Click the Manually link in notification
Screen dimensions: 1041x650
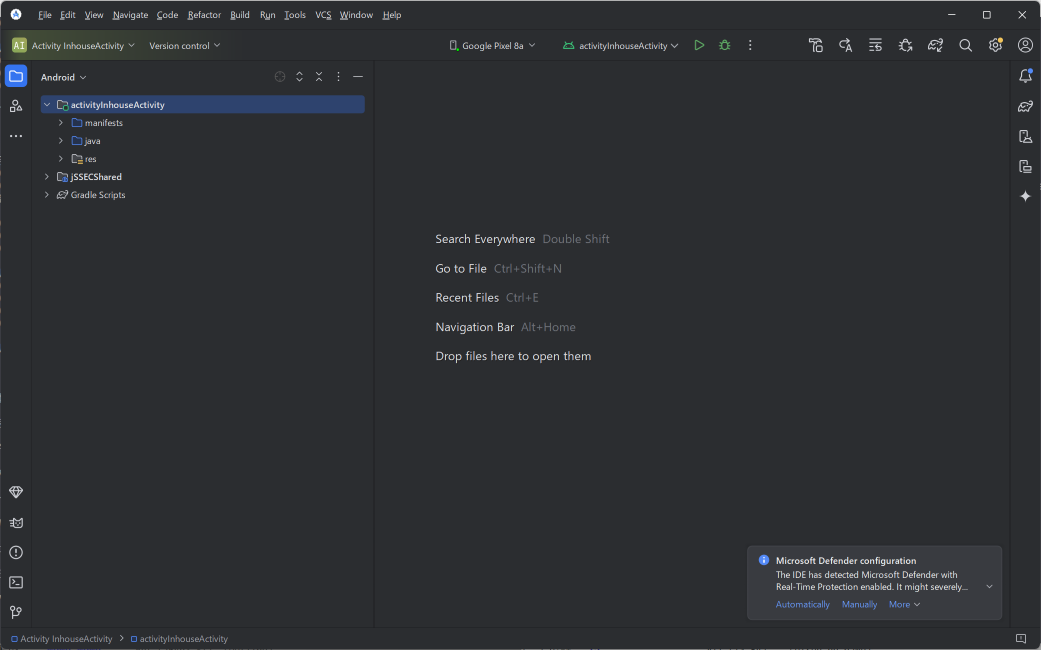point(859,604)
